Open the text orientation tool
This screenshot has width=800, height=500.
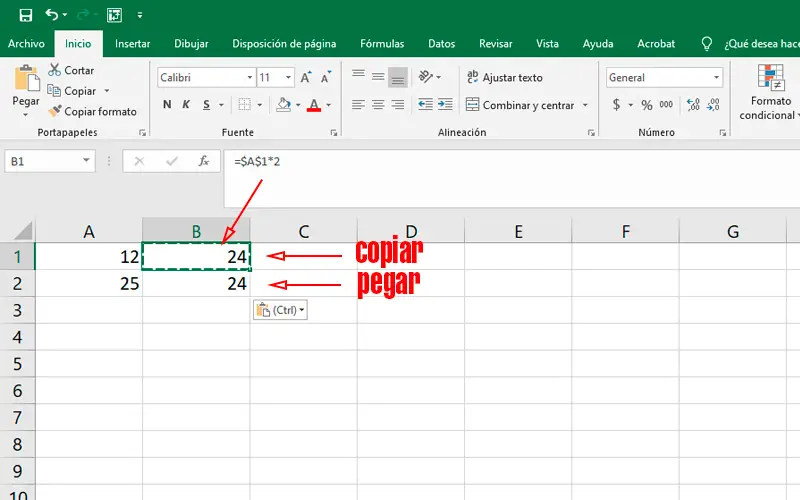tap(426, 77)
